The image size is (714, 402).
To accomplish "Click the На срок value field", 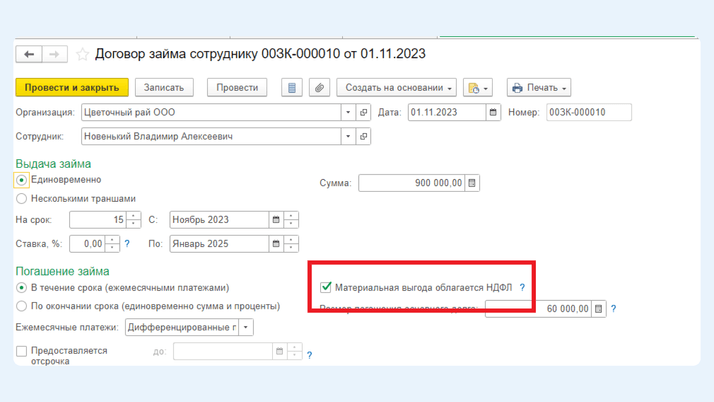I will (x=98, y=220).
